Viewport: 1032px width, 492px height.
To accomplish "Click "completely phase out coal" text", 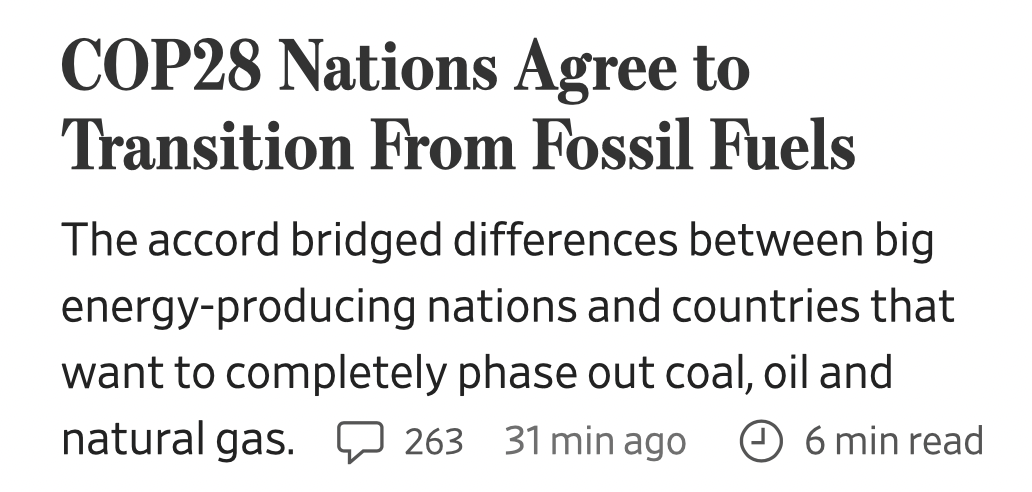I will tap(488, 374).
